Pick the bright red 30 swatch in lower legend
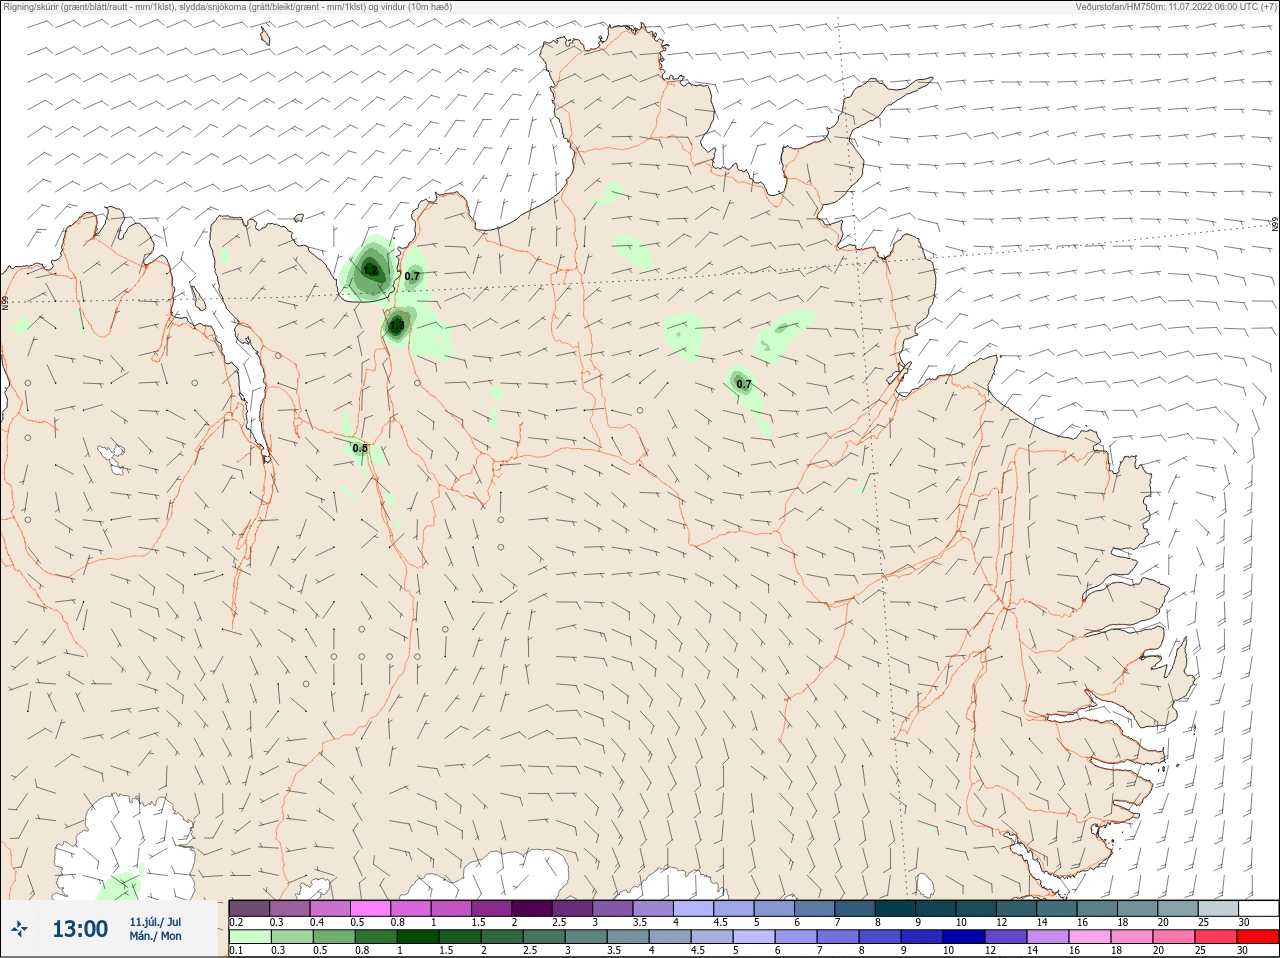This screenshot has width=1280, height=958. tap(1258, 937)
